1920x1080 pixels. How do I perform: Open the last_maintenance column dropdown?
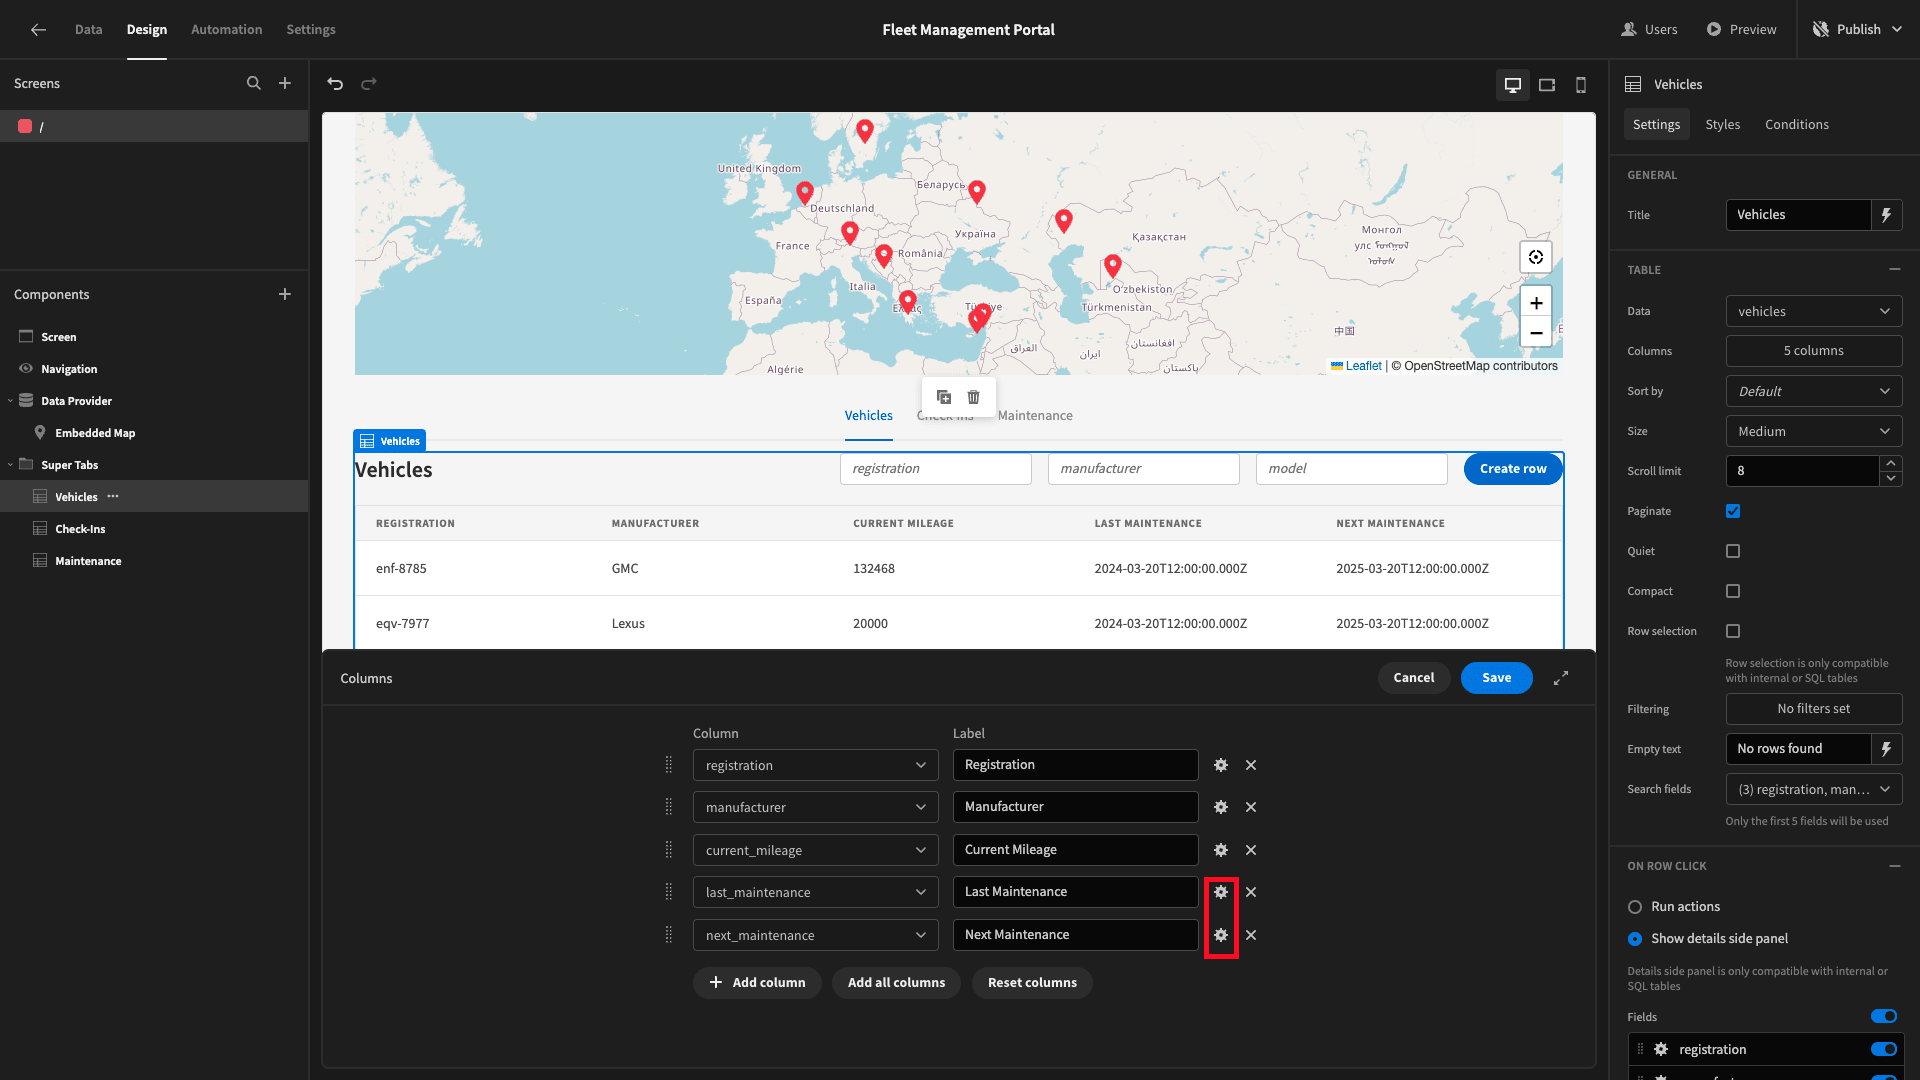tap(815, 892)
